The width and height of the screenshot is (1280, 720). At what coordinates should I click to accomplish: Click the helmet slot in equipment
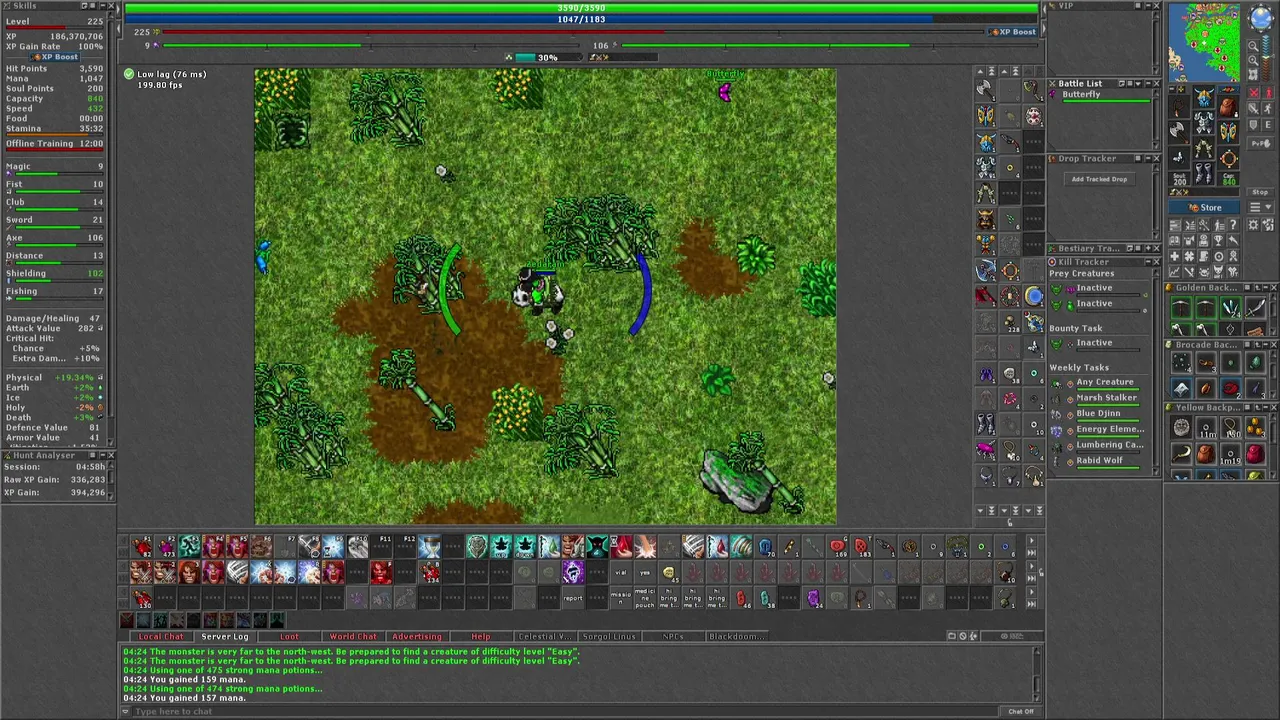1204,97
